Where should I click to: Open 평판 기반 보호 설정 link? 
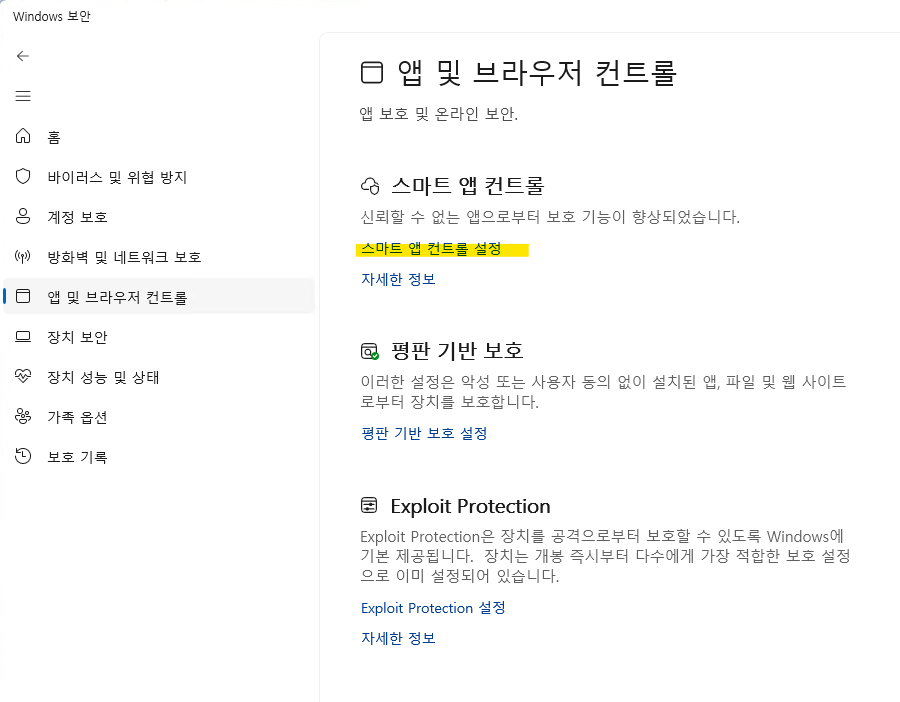(424, 433)
